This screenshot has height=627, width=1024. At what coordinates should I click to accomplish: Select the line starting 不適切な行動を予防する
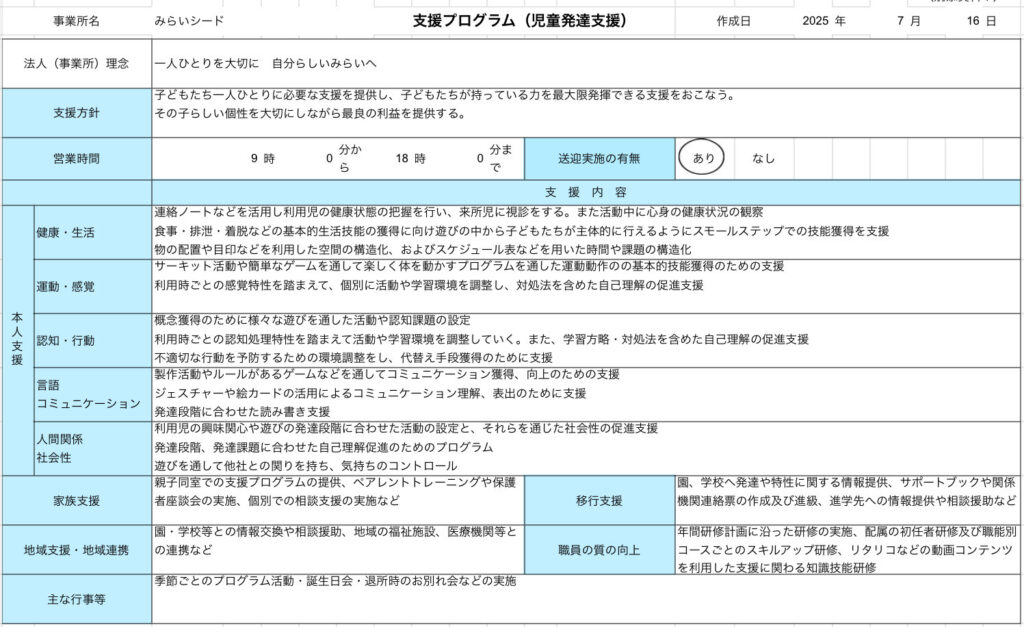click(353, 358)
